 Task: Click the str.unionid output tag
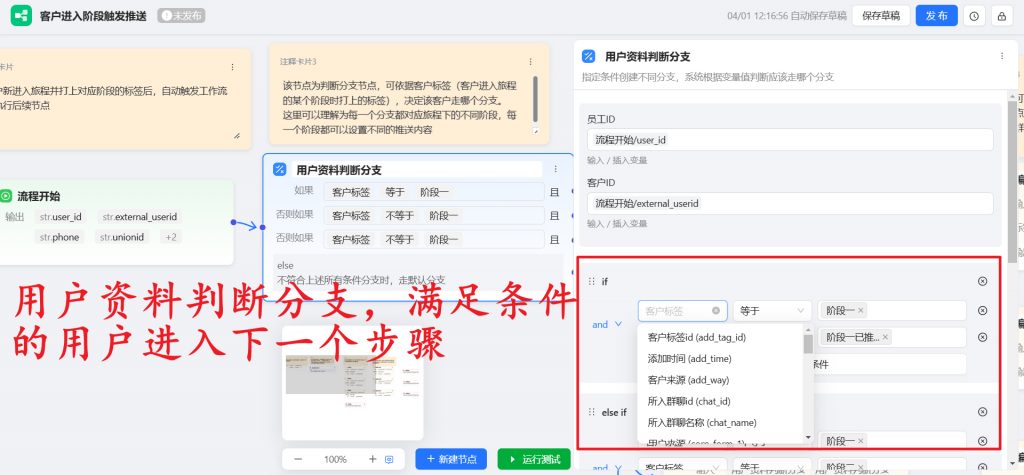point(122,237)
